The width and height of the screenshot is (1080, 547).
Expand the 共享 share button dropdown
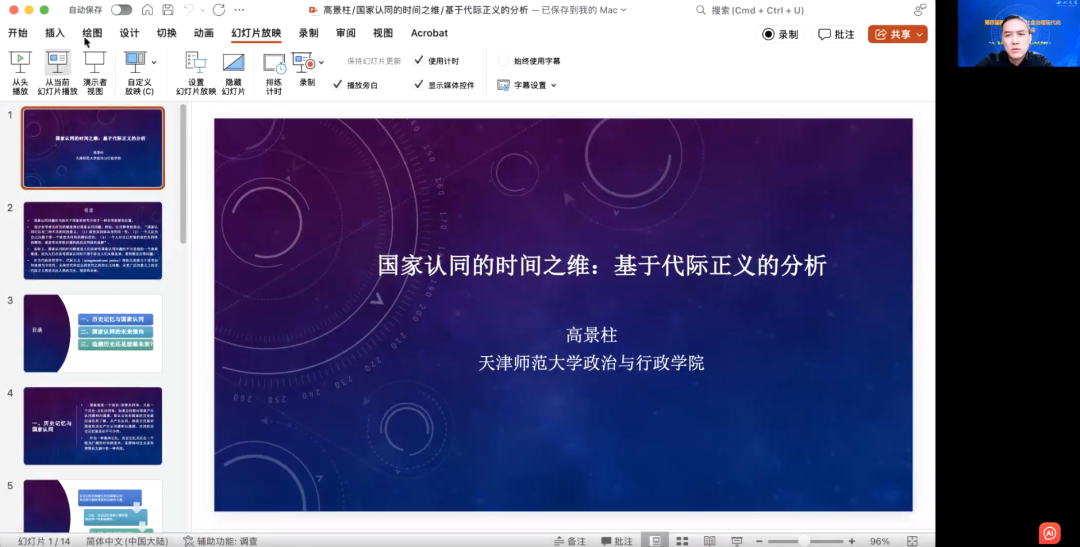coord(921,34)
